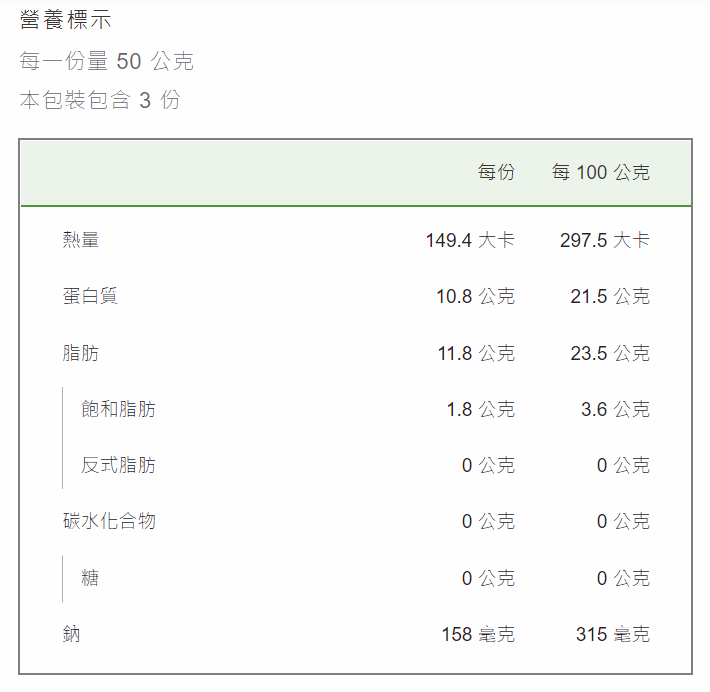Select 反式脂肪 per-100g 0 公克 value

(623, 465)
